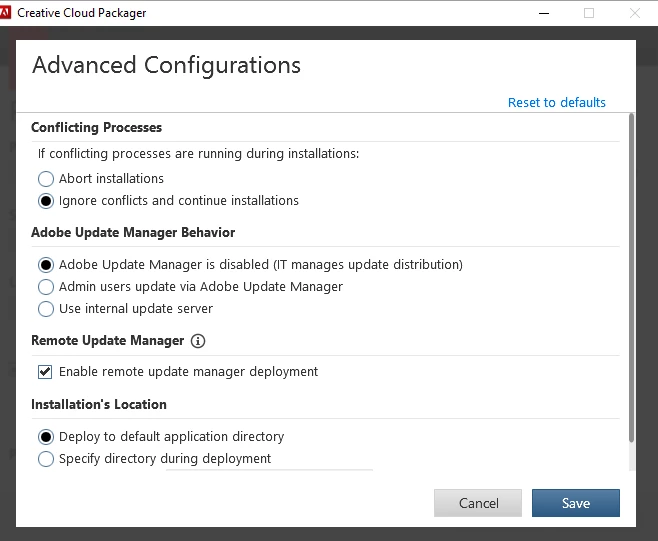Image resolution: width=658 pixels, height=541 pixels.
Task: Minimize the Creative Cloud Packager window
Action: (x=543, y=12)
